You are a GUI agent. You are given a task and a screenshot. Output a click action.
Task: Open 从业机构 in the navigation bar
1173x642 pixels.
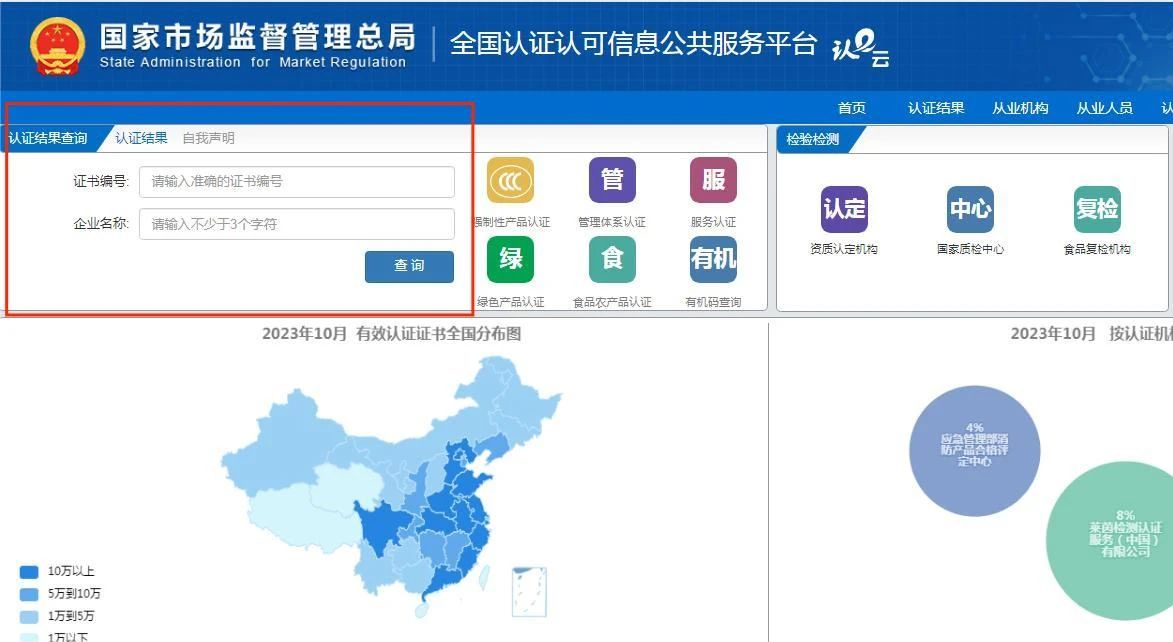(1020, 108)
